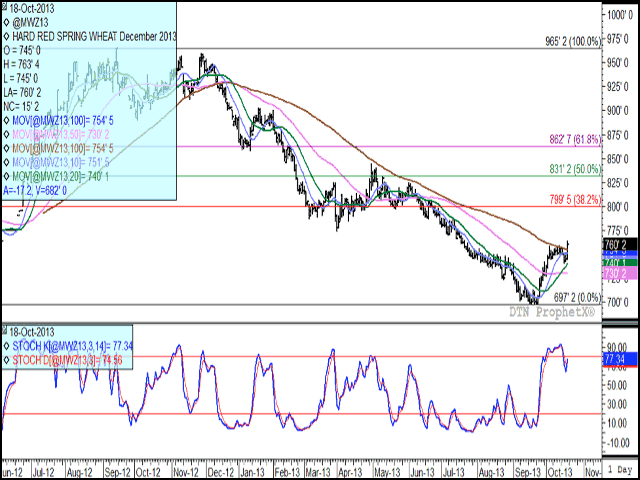Click the pink MOV 50 = 730' 2 entry
The image size is (640, 480).
click(61, 135)
